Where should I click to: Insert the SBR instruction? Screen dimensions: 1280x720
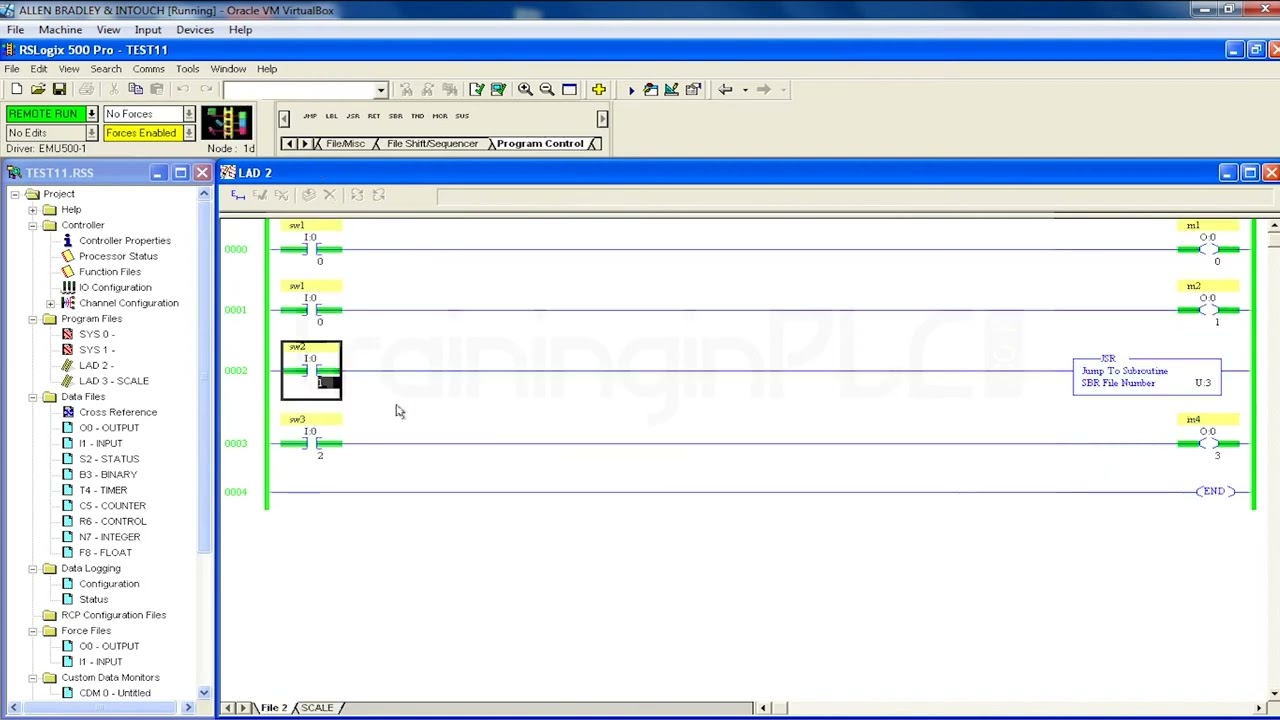point(396,116)
